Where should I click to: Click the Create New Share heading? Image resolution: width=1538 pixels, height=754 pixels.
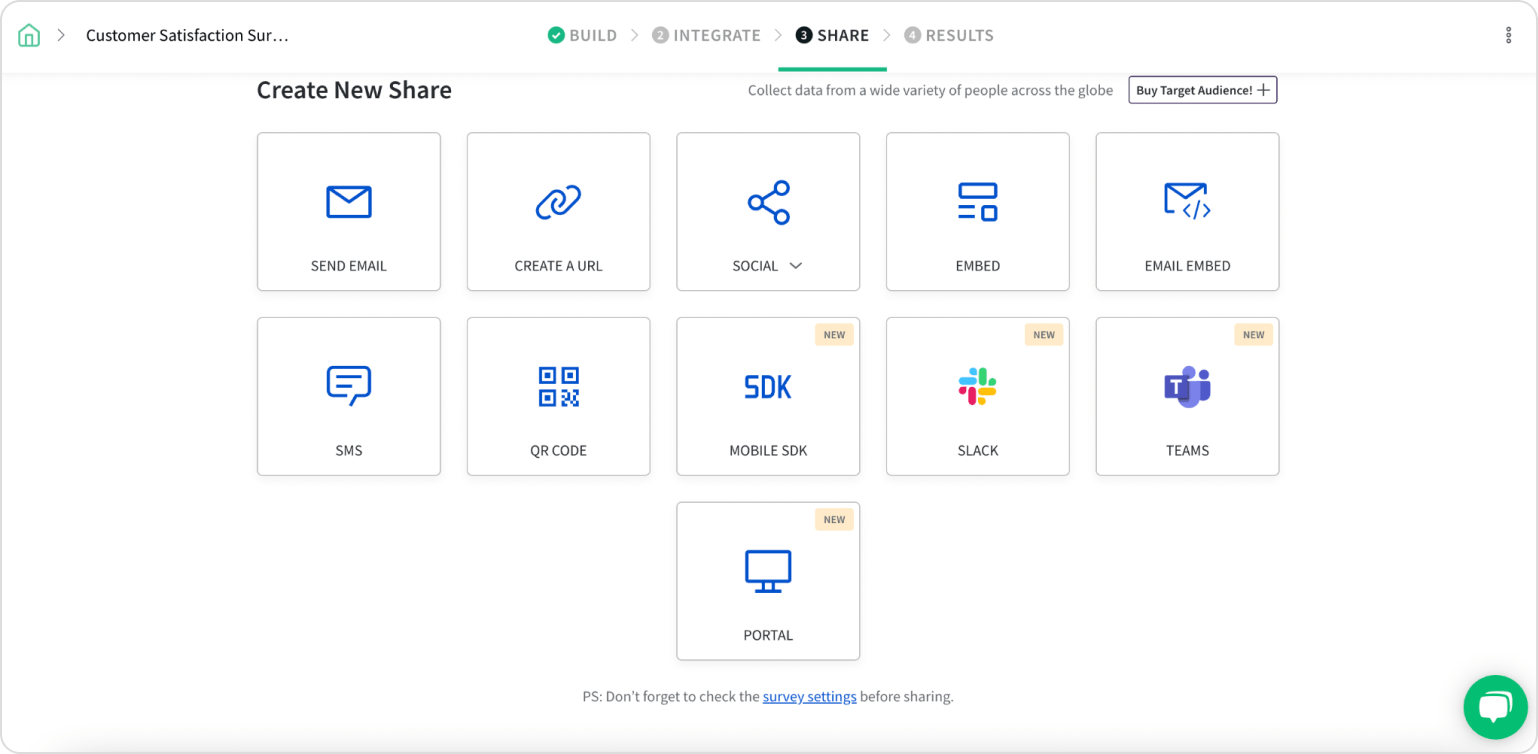[x=354, y=90]
